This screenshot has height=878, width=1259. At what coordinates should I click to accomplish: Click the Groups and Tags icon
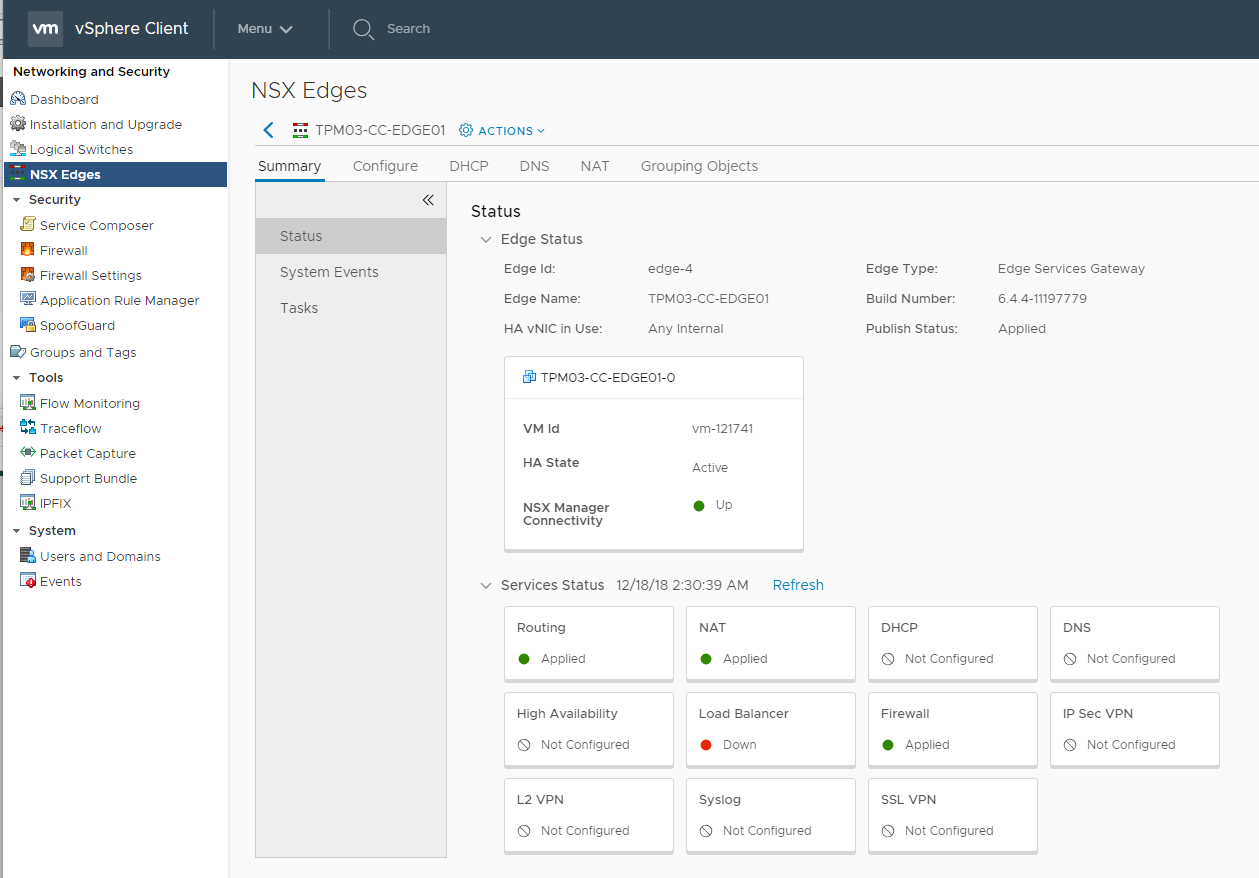(x=18, y=352)
